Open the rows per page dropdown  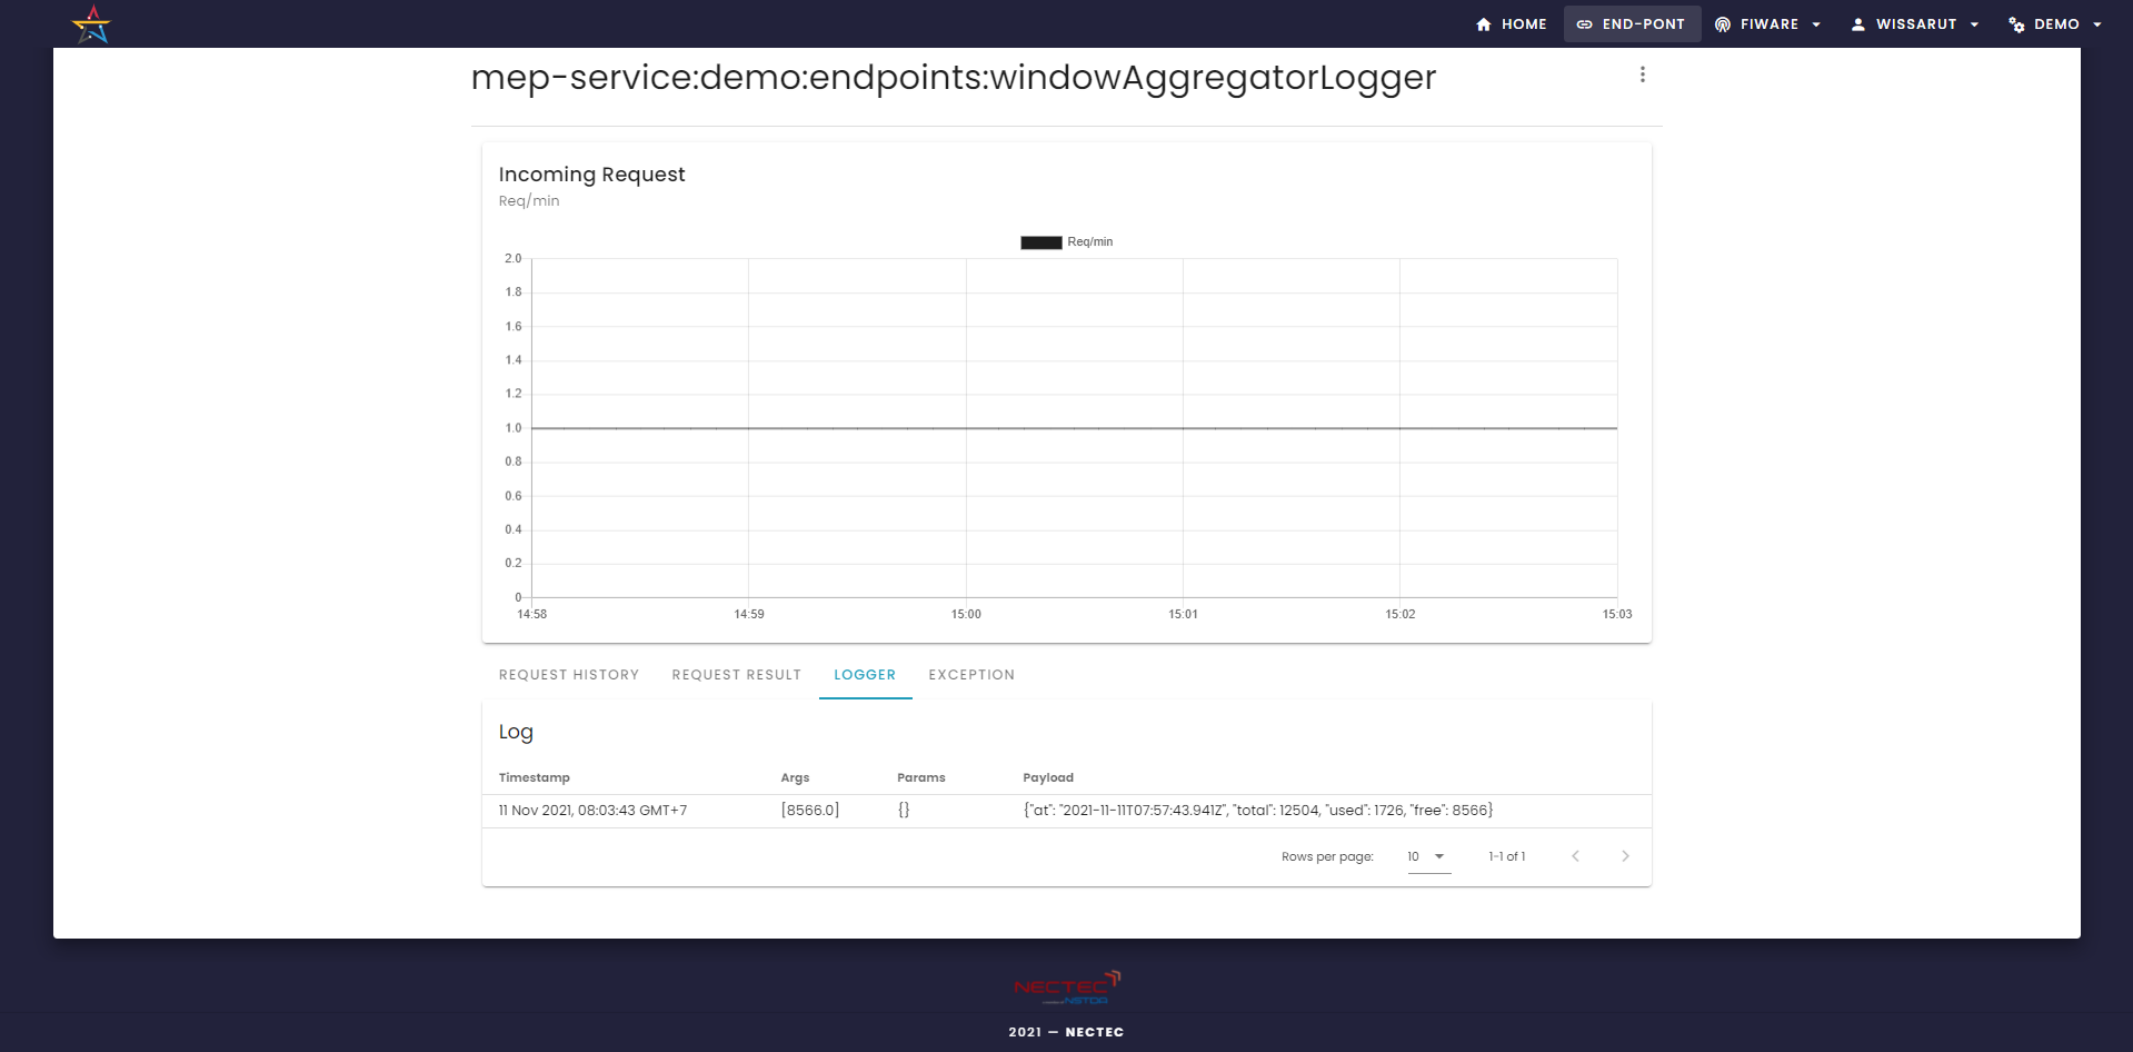[x=1428, y=857]
